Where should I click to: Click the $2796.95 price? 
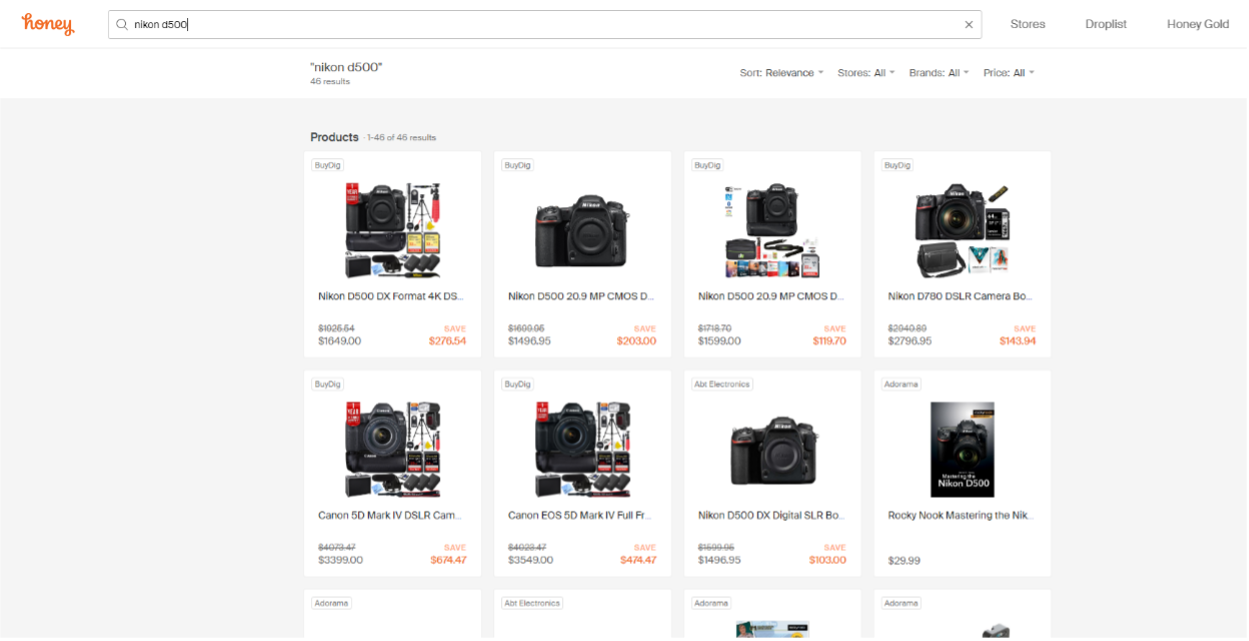coord(910,341)
